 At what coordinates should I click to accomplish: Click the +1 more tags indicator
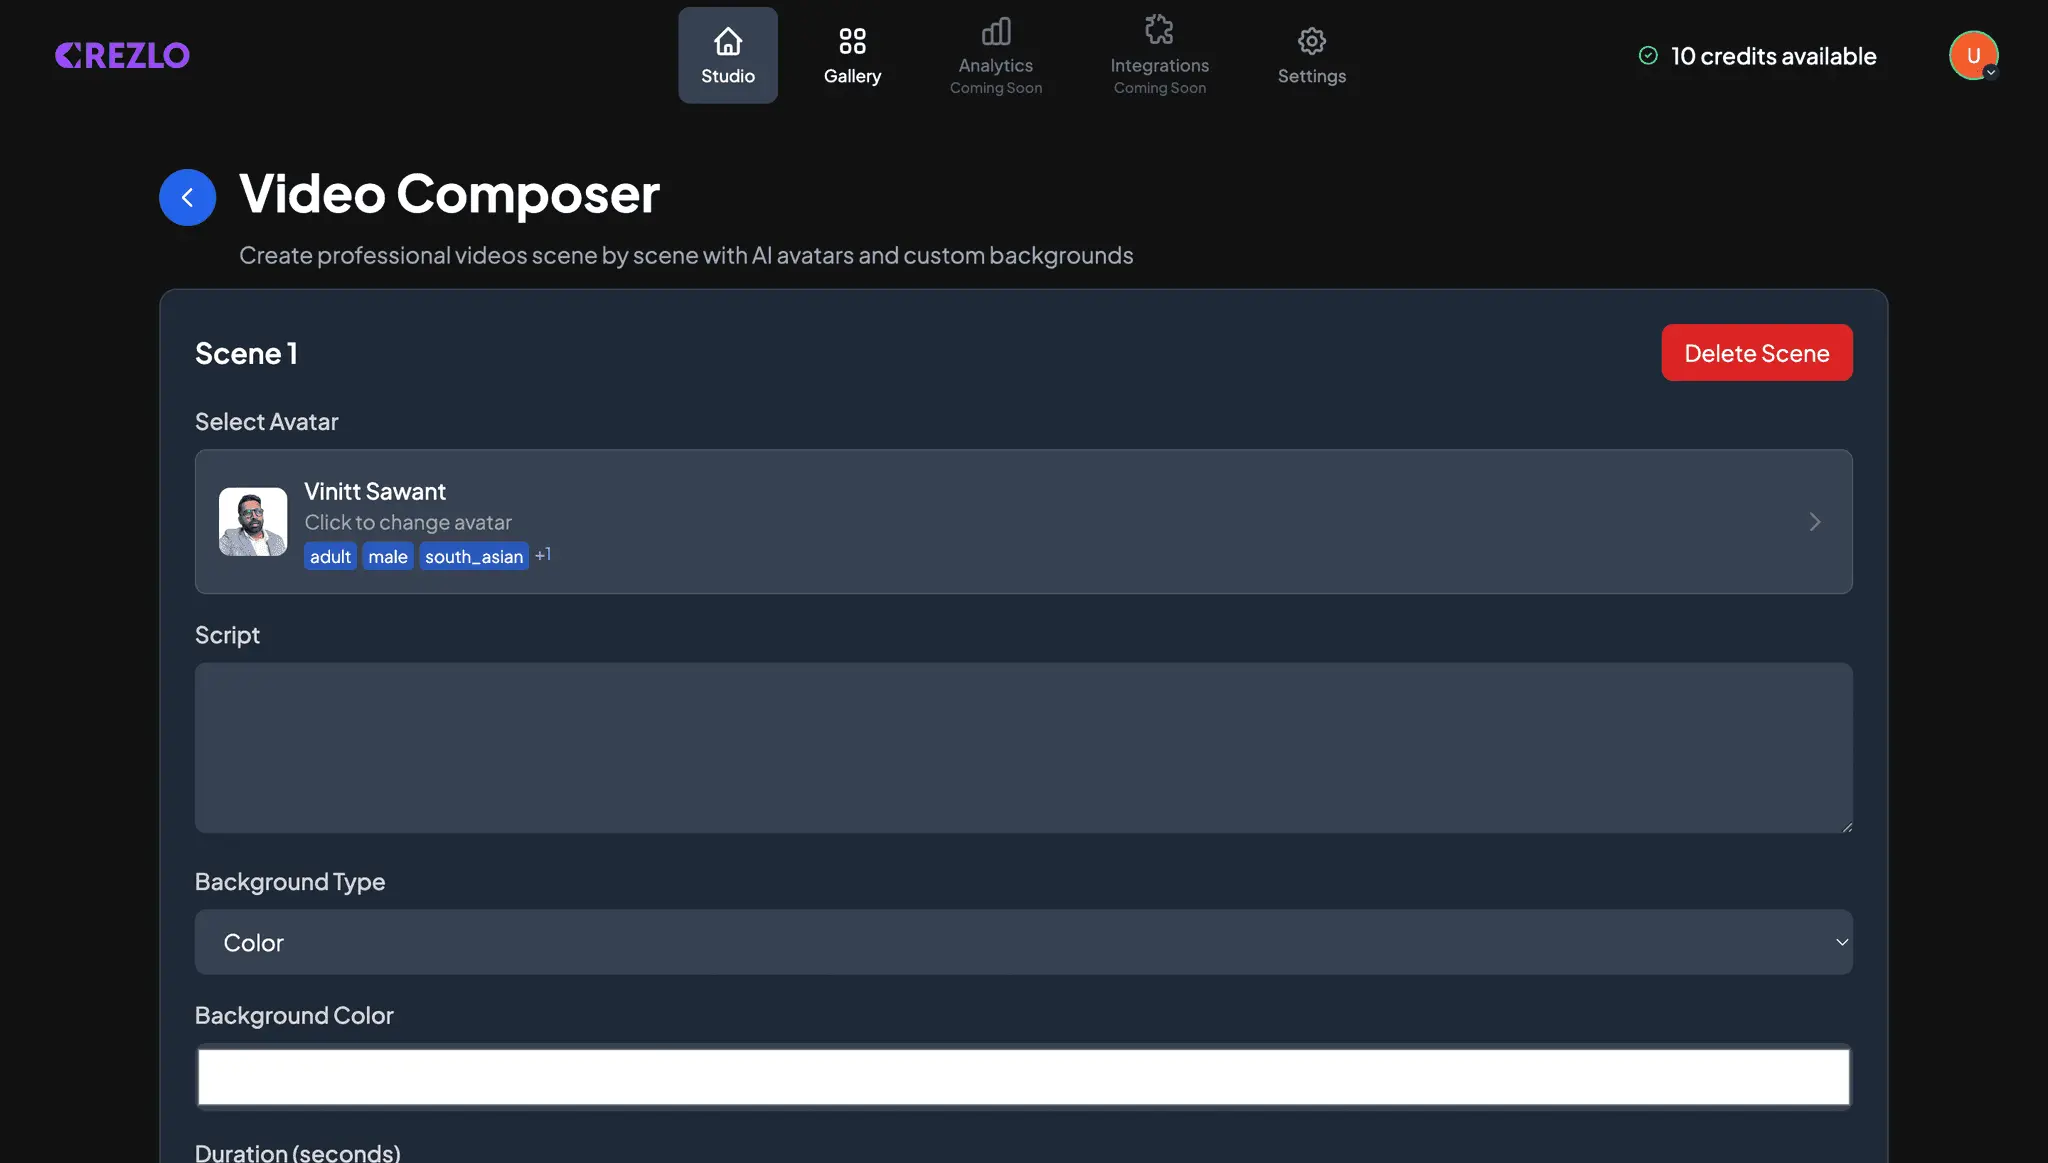tap(543, 554)
